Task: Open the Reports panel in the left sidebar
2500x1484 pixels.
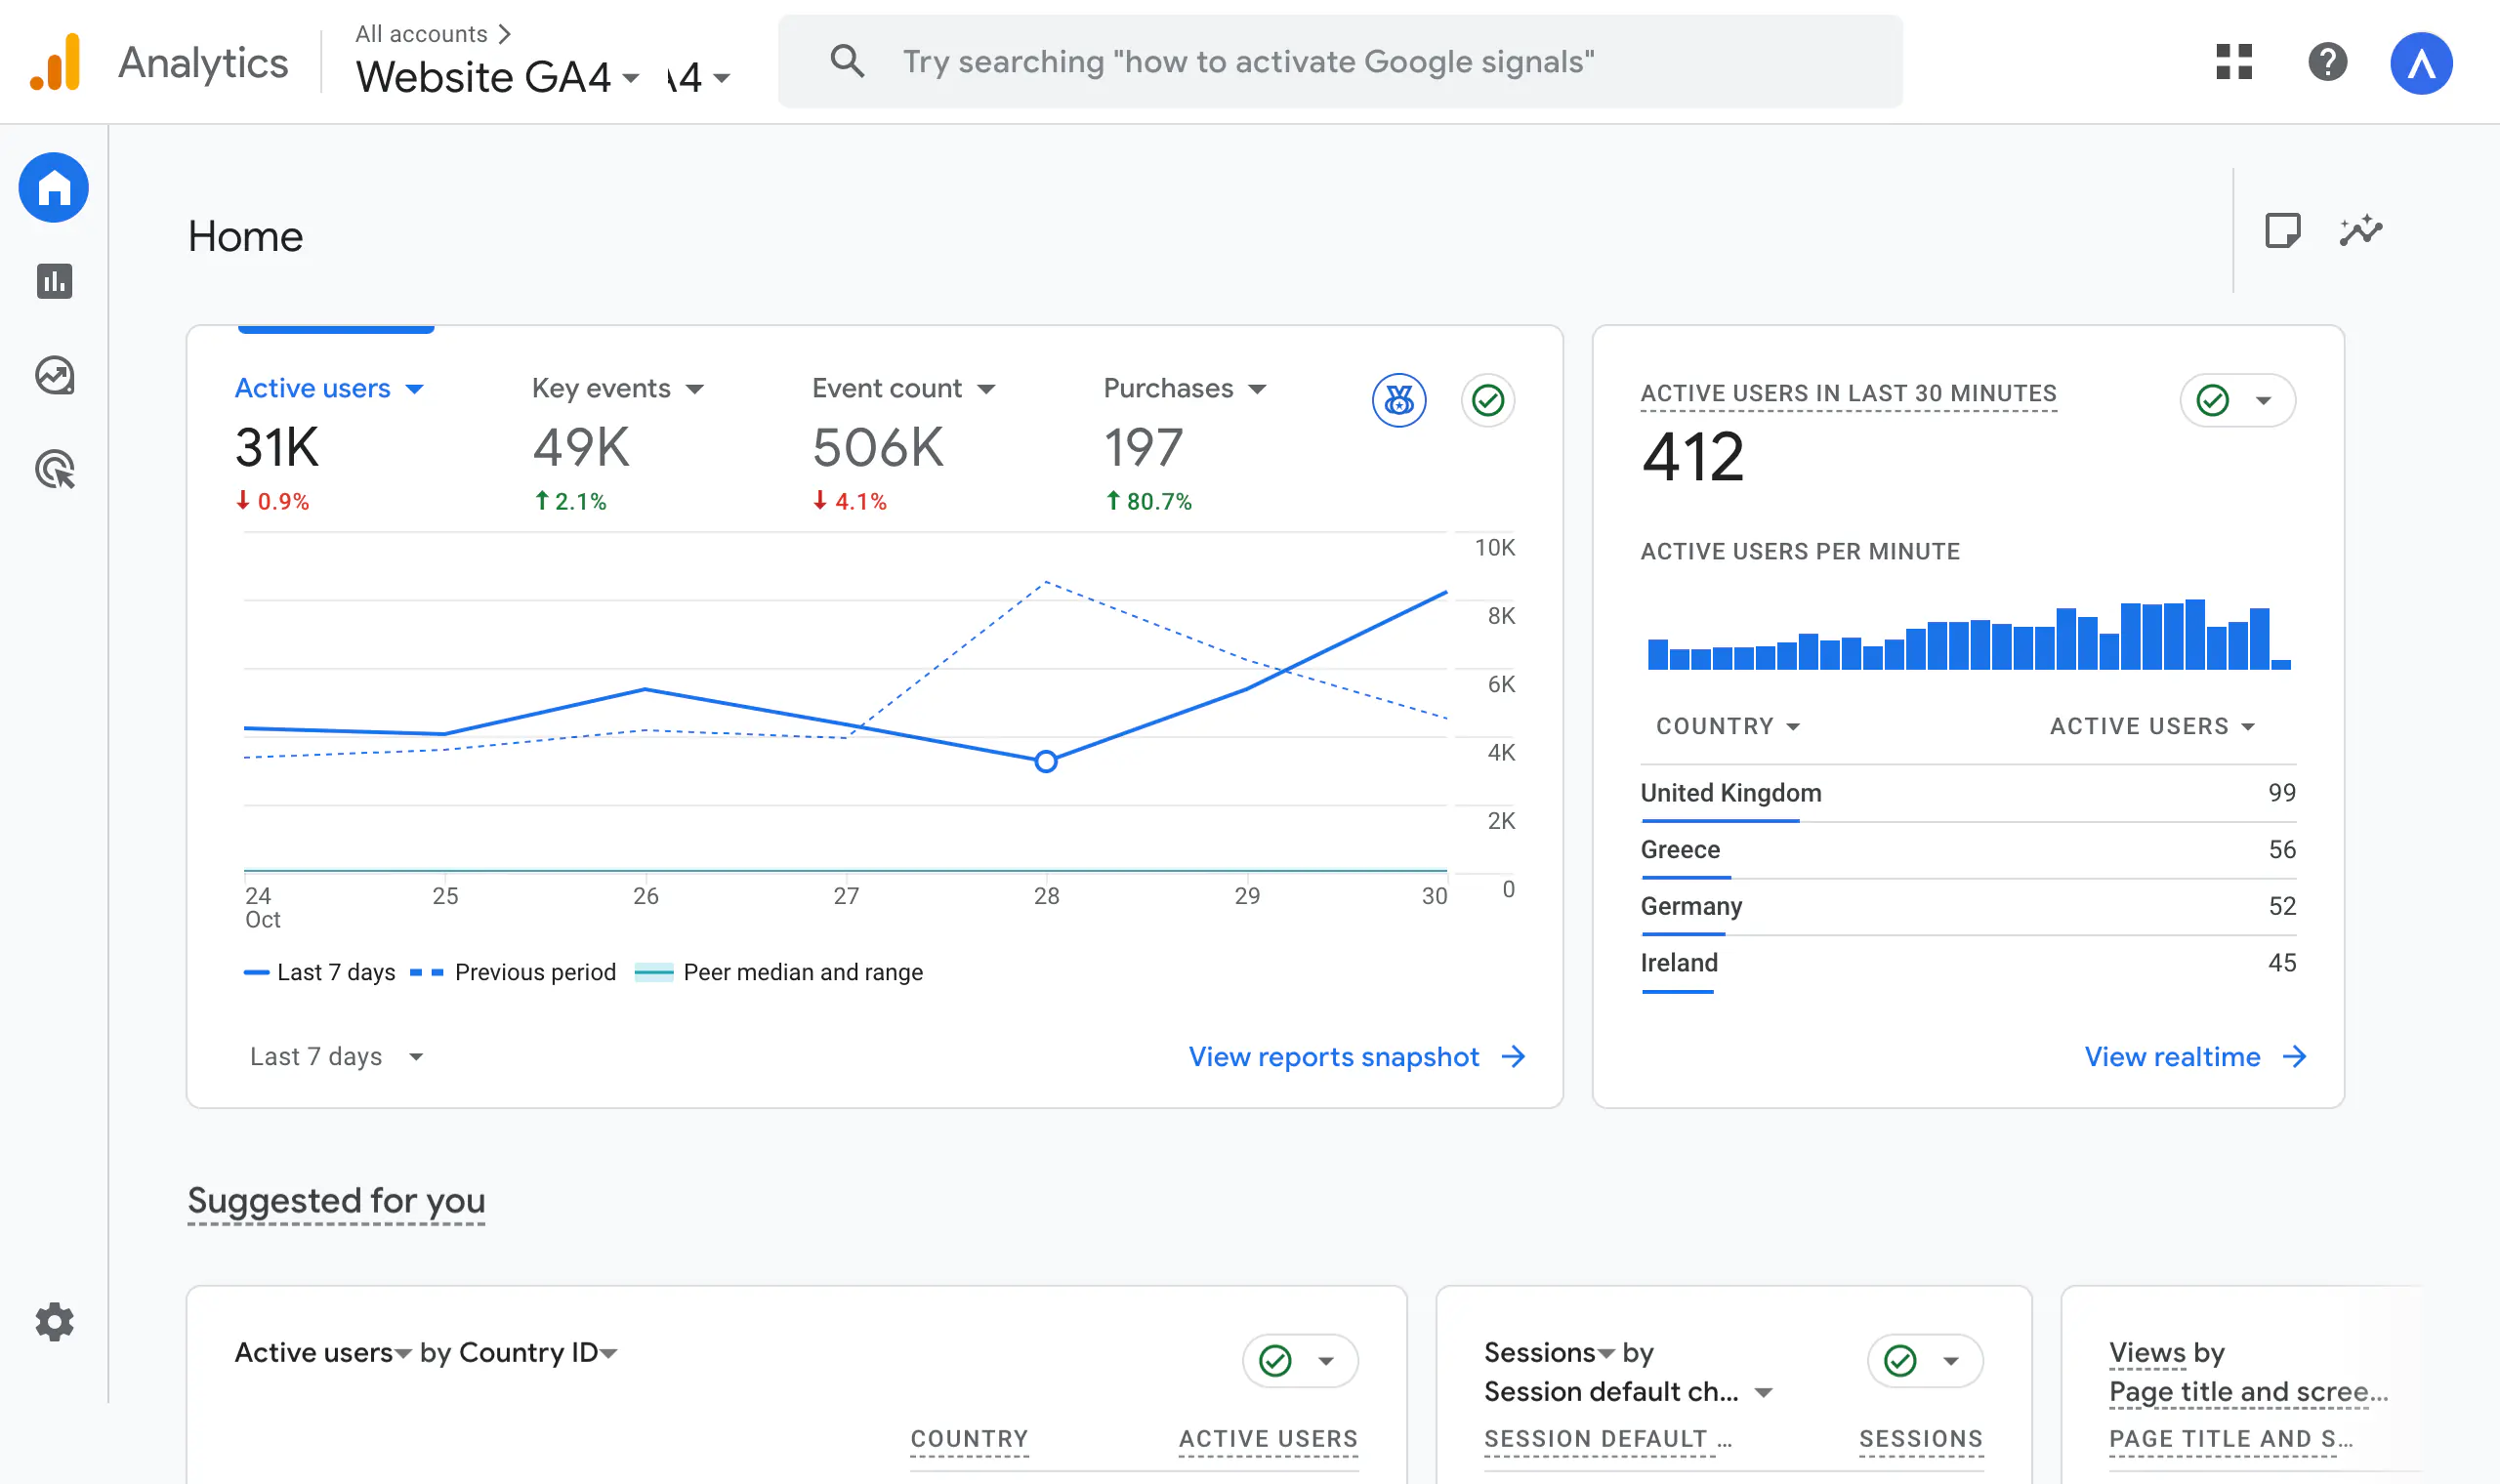Action: point(57,281)
